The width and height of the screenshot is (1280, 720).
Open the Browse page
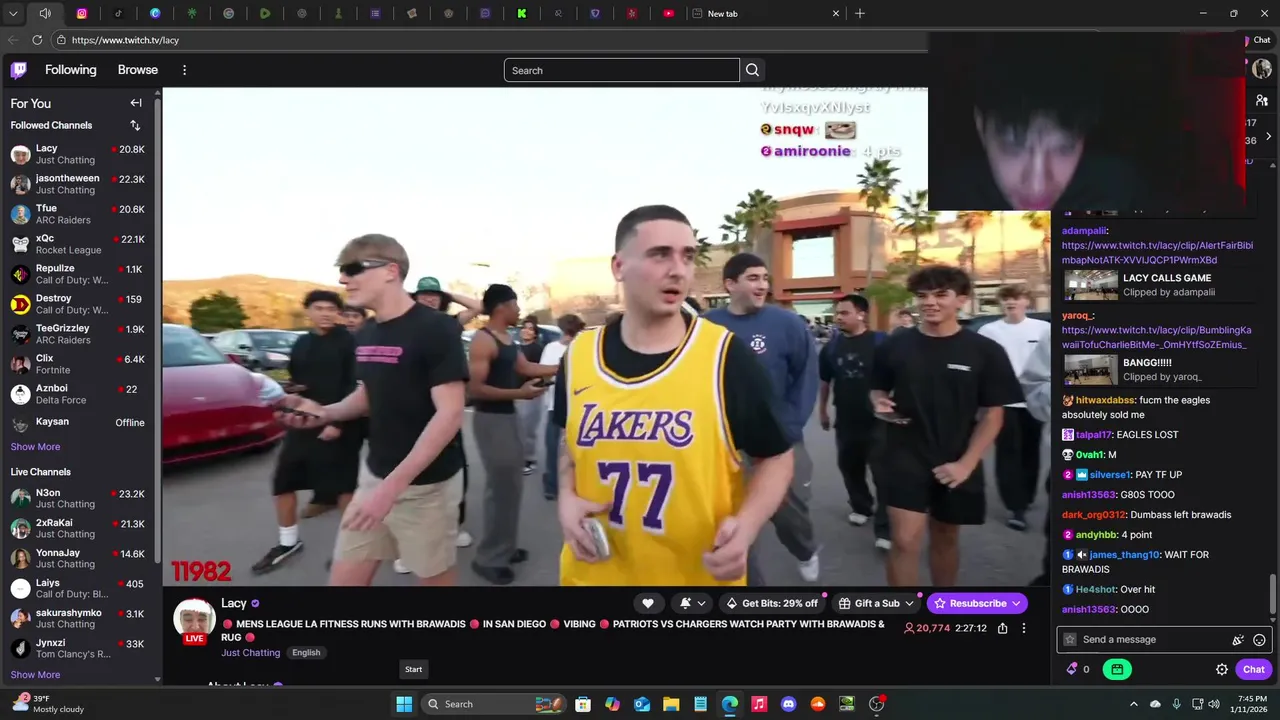(138, 70)
